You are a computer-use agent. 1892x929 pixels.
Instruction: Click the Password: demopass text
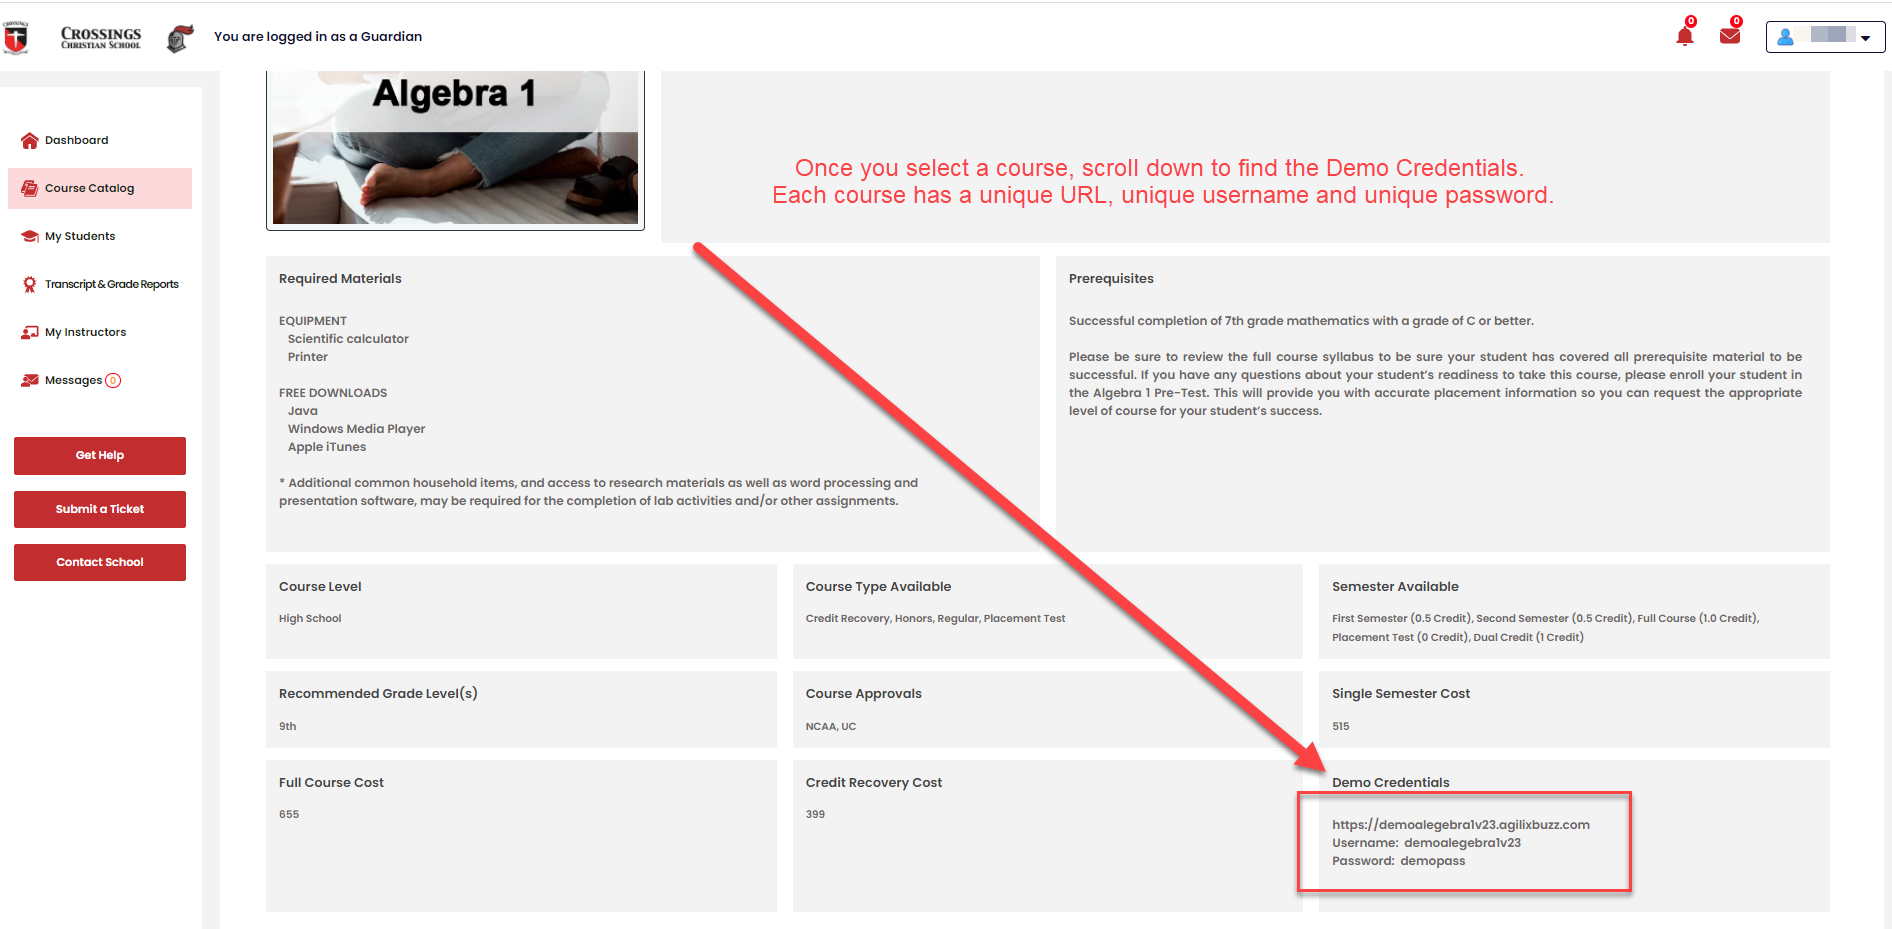pyautogui.click(x=1398, y=861)
